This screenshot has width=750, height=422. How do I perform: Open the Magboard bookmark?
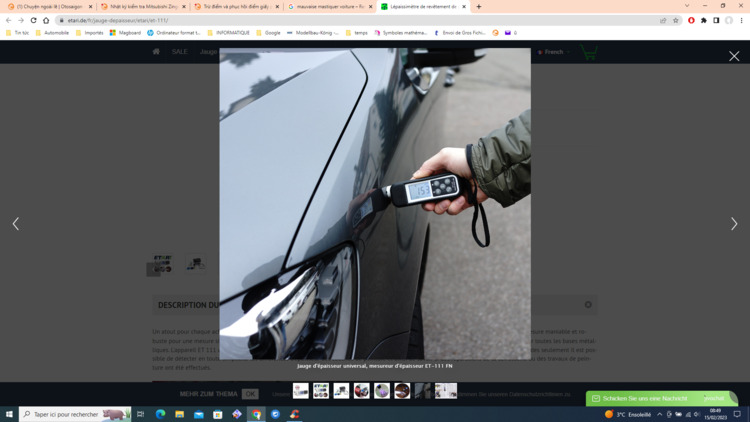click(x=125, y=33)
